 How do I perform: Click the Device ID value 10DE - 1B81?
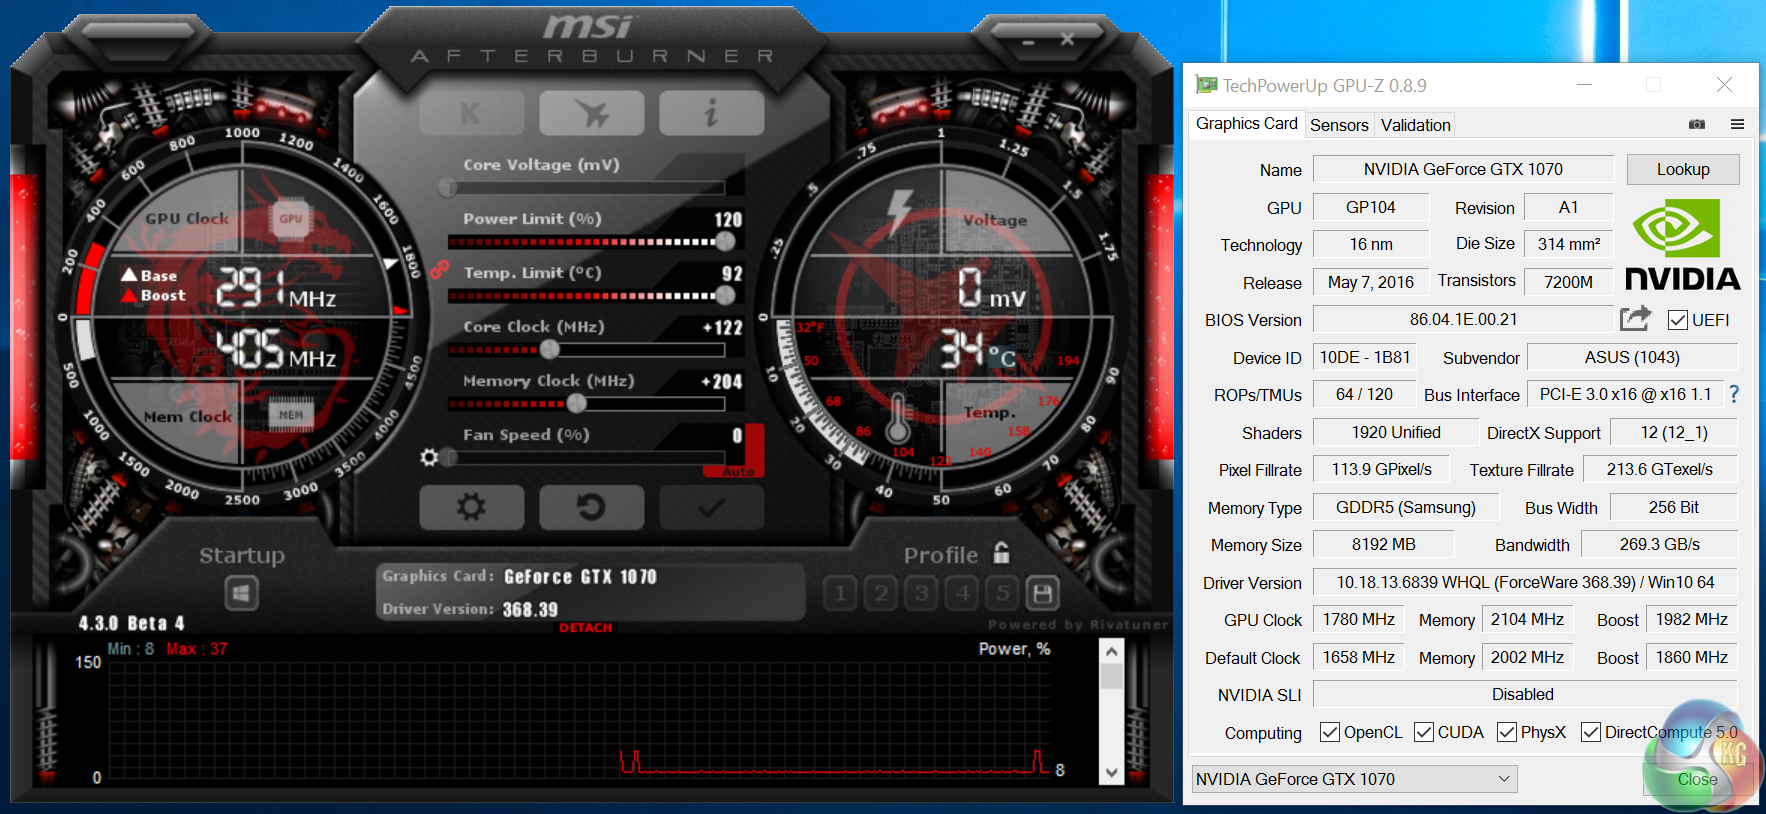tap(1365, 357)
